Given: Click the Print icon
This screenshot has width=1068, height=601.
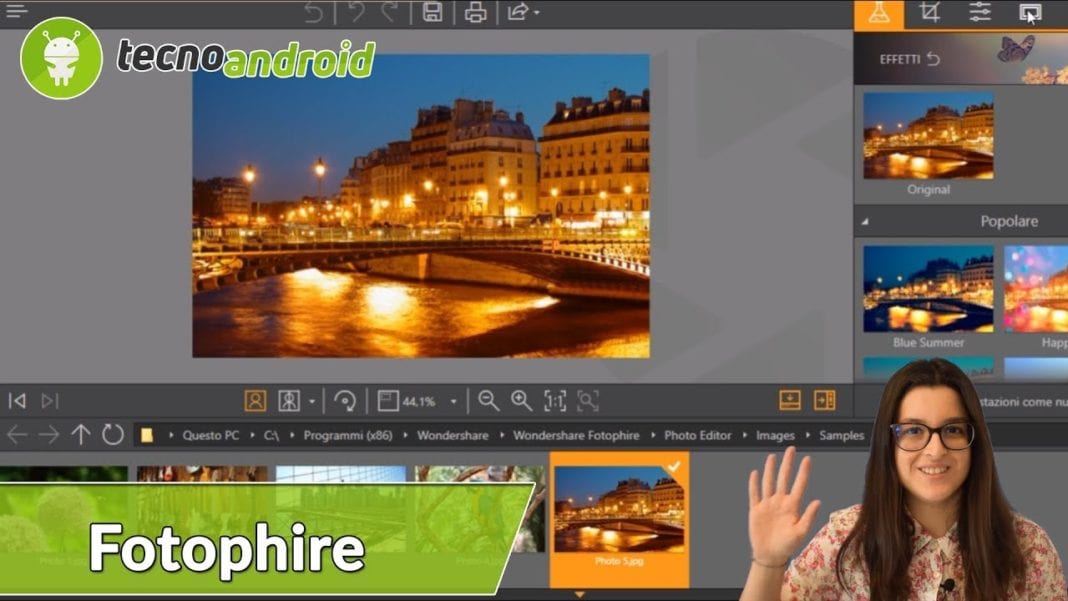Looking at the screenshot, I should (x=475, y=12).
